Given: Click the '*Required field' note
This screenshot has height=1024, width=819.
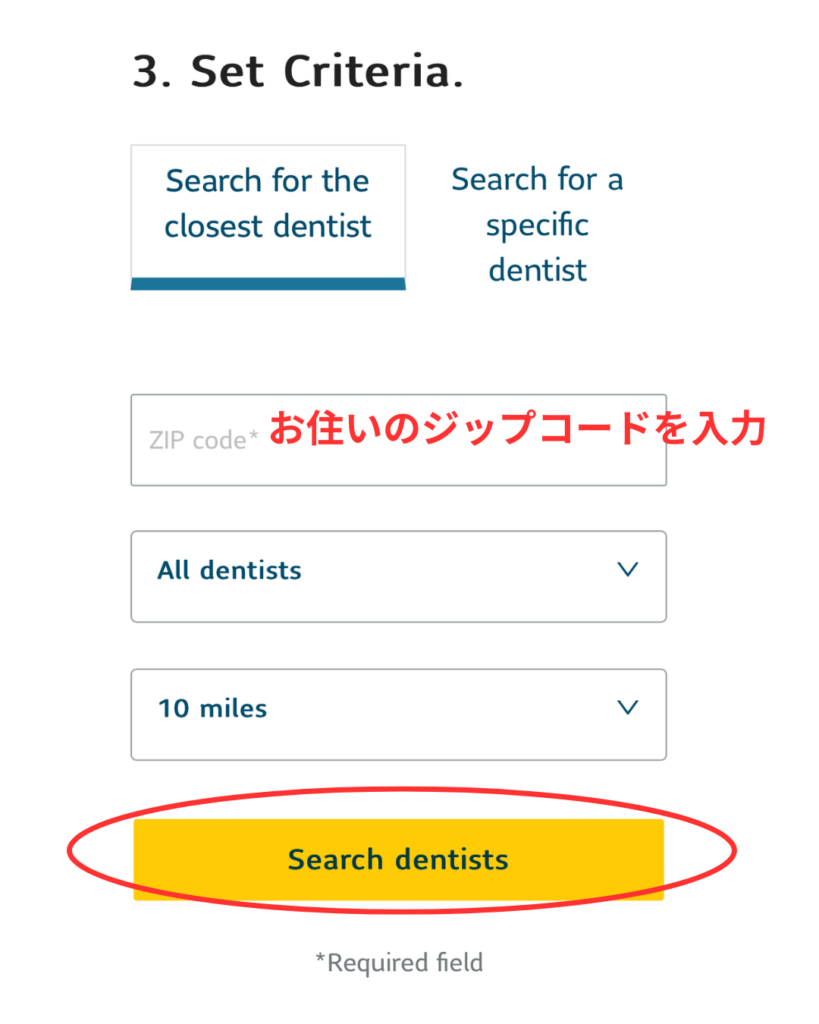Looking at the screenshot, I should click(399, 963).
